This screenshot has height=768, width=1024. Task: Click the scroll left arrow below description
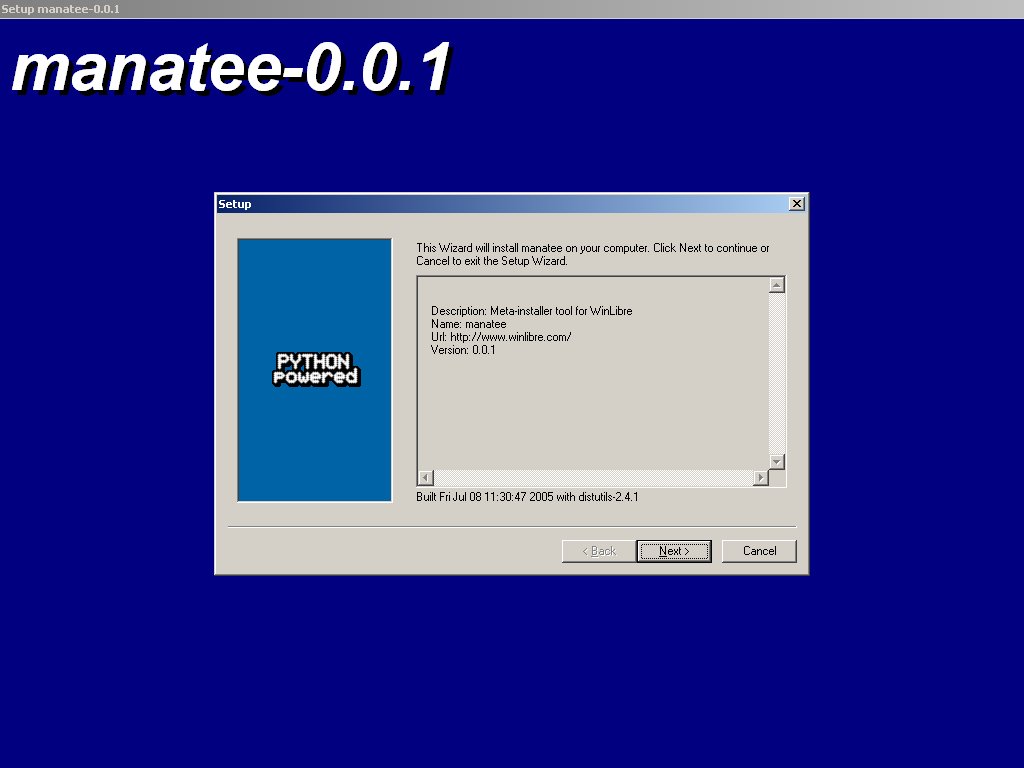425,478
